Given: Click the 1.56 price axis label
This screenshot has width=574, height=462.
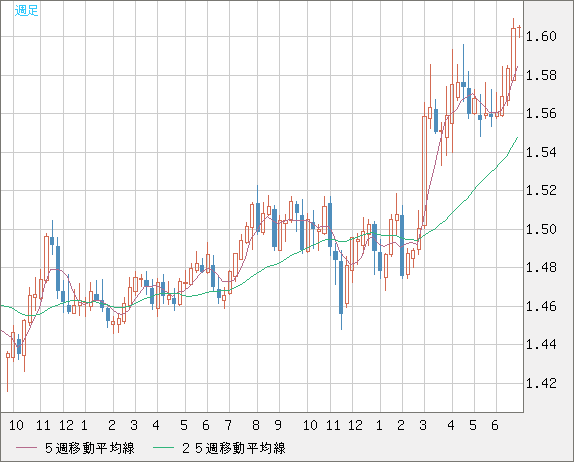Looking at the screenshot, I should pyautogui.click(x=541, y=113).
